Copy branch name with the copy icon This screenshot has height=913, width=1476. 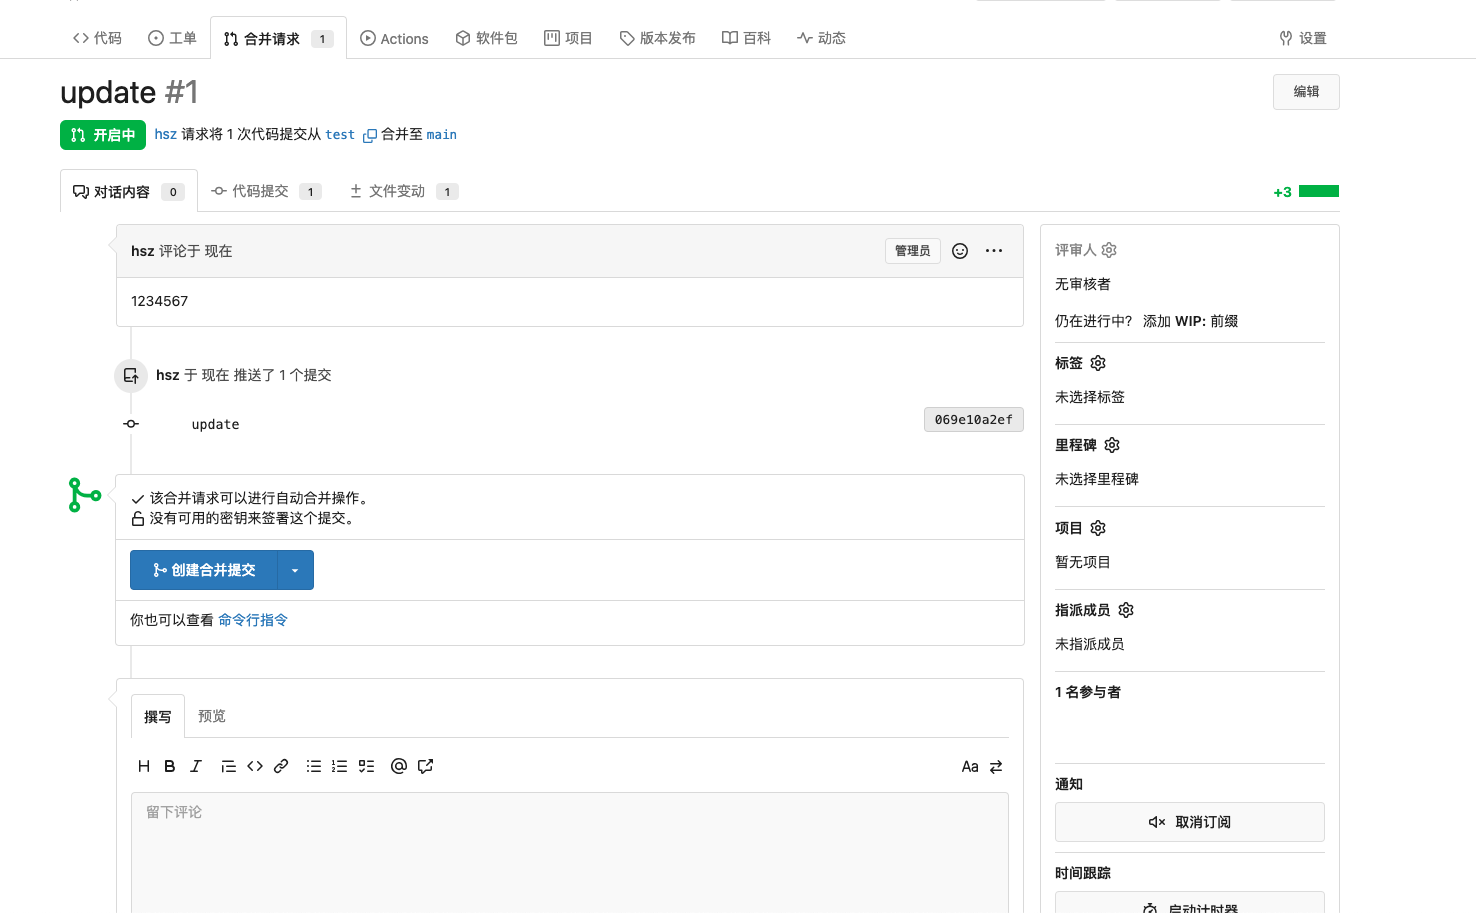(370, 135)
